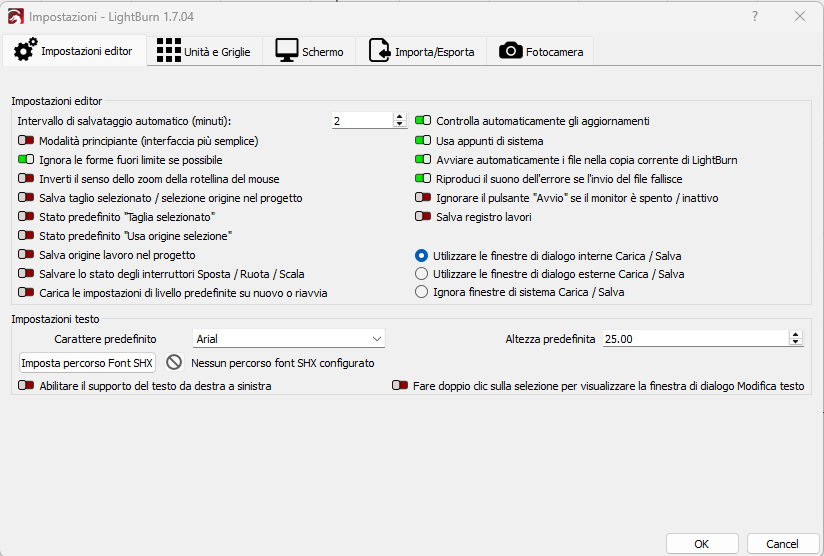
Task: Click the Imposta percorso Font SHX button
Action: coord(88,363)
